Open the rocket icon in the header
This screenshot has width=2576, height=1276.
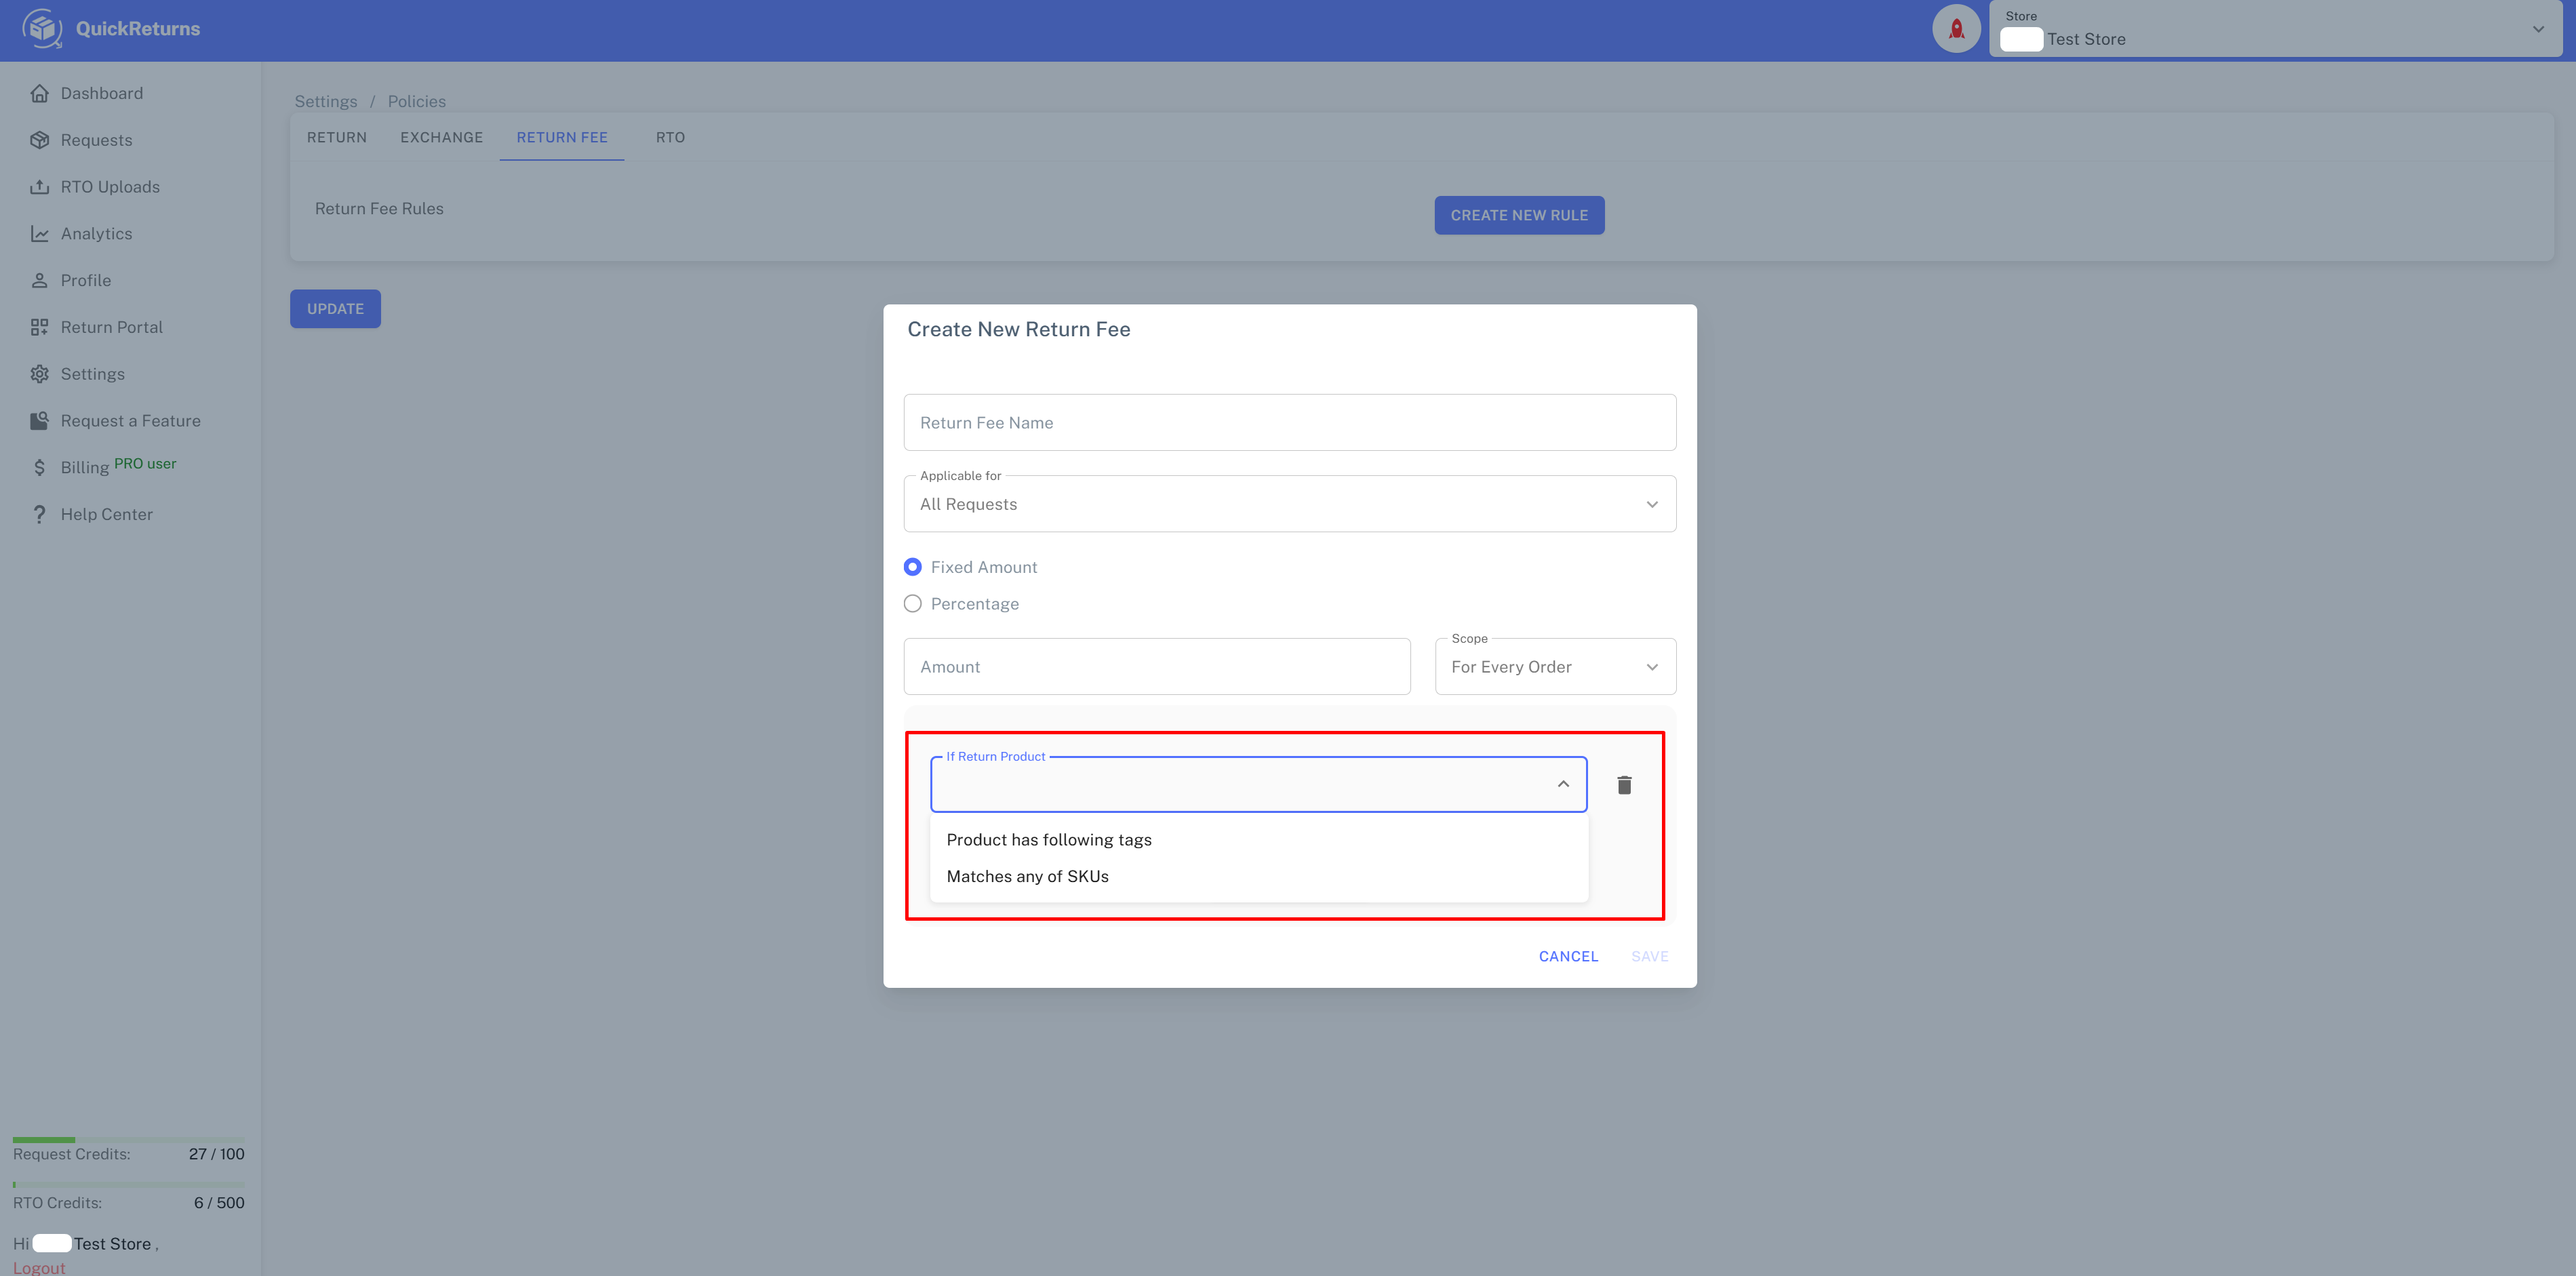[x=1956, y=29]
